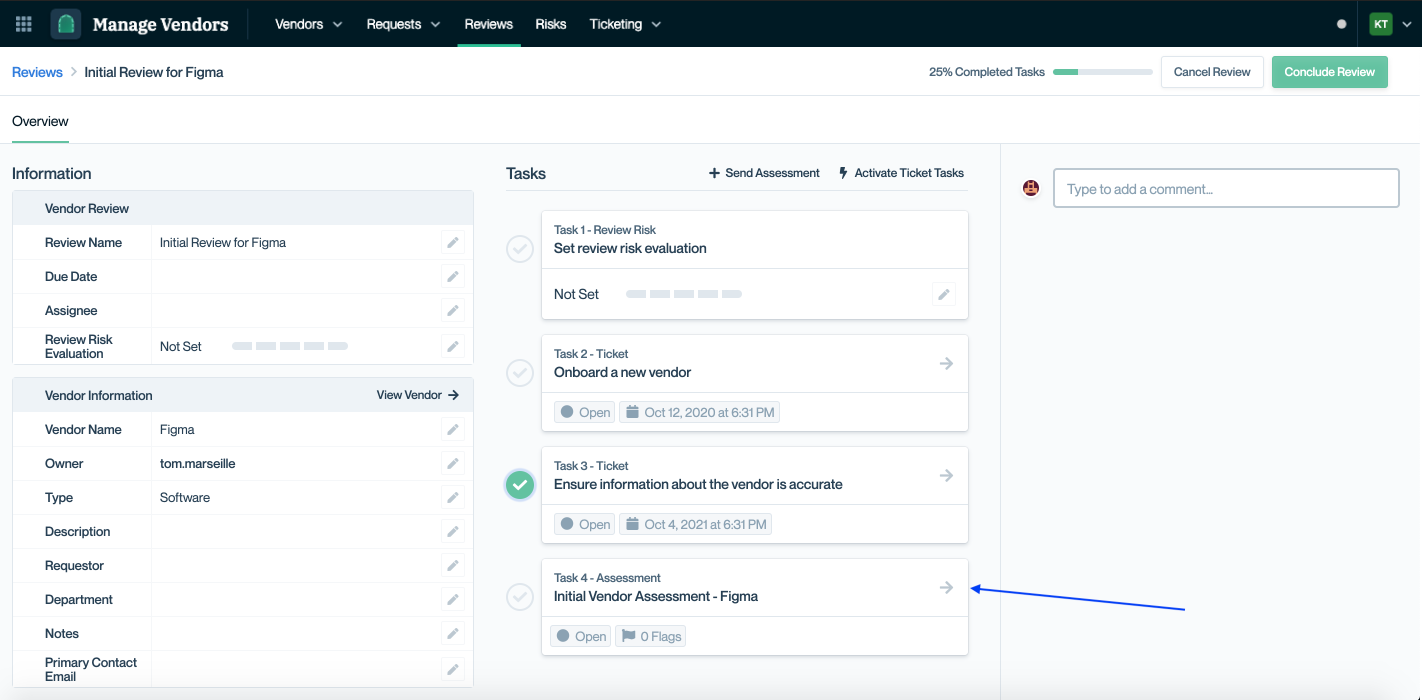The width and height of the screenshot is (1422, 700).
Task: Open the app launcher grid icon
Action: pyautogui.click(x=24, y=24)
